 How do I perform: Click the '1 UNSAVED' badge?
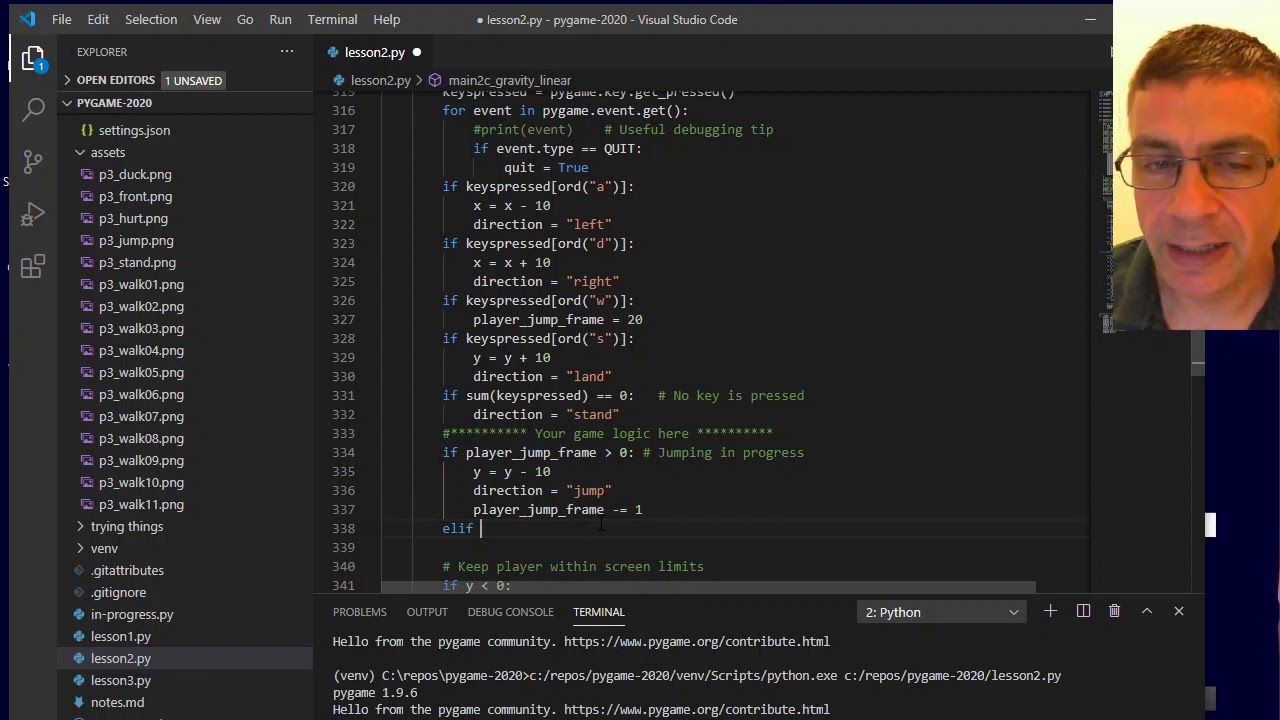[x=194, y=80]
